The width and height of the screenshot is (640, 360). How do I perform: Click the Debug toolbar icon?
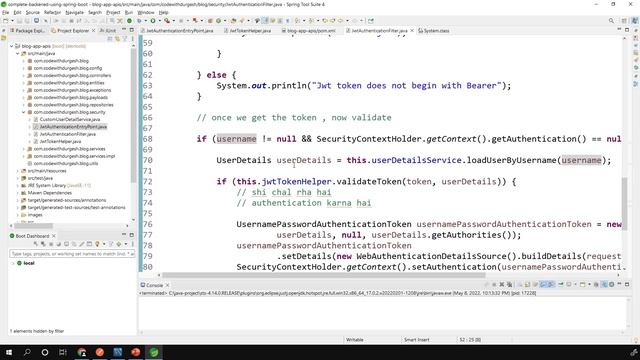point(139,20)
